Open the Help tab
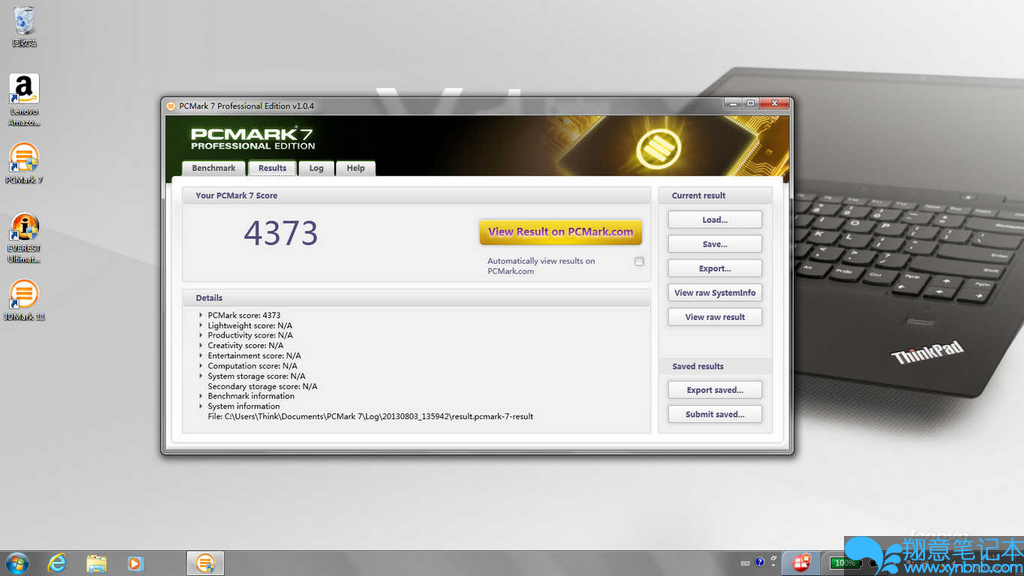The height and width of the screenshot is (576, 1024). [355, 168]
